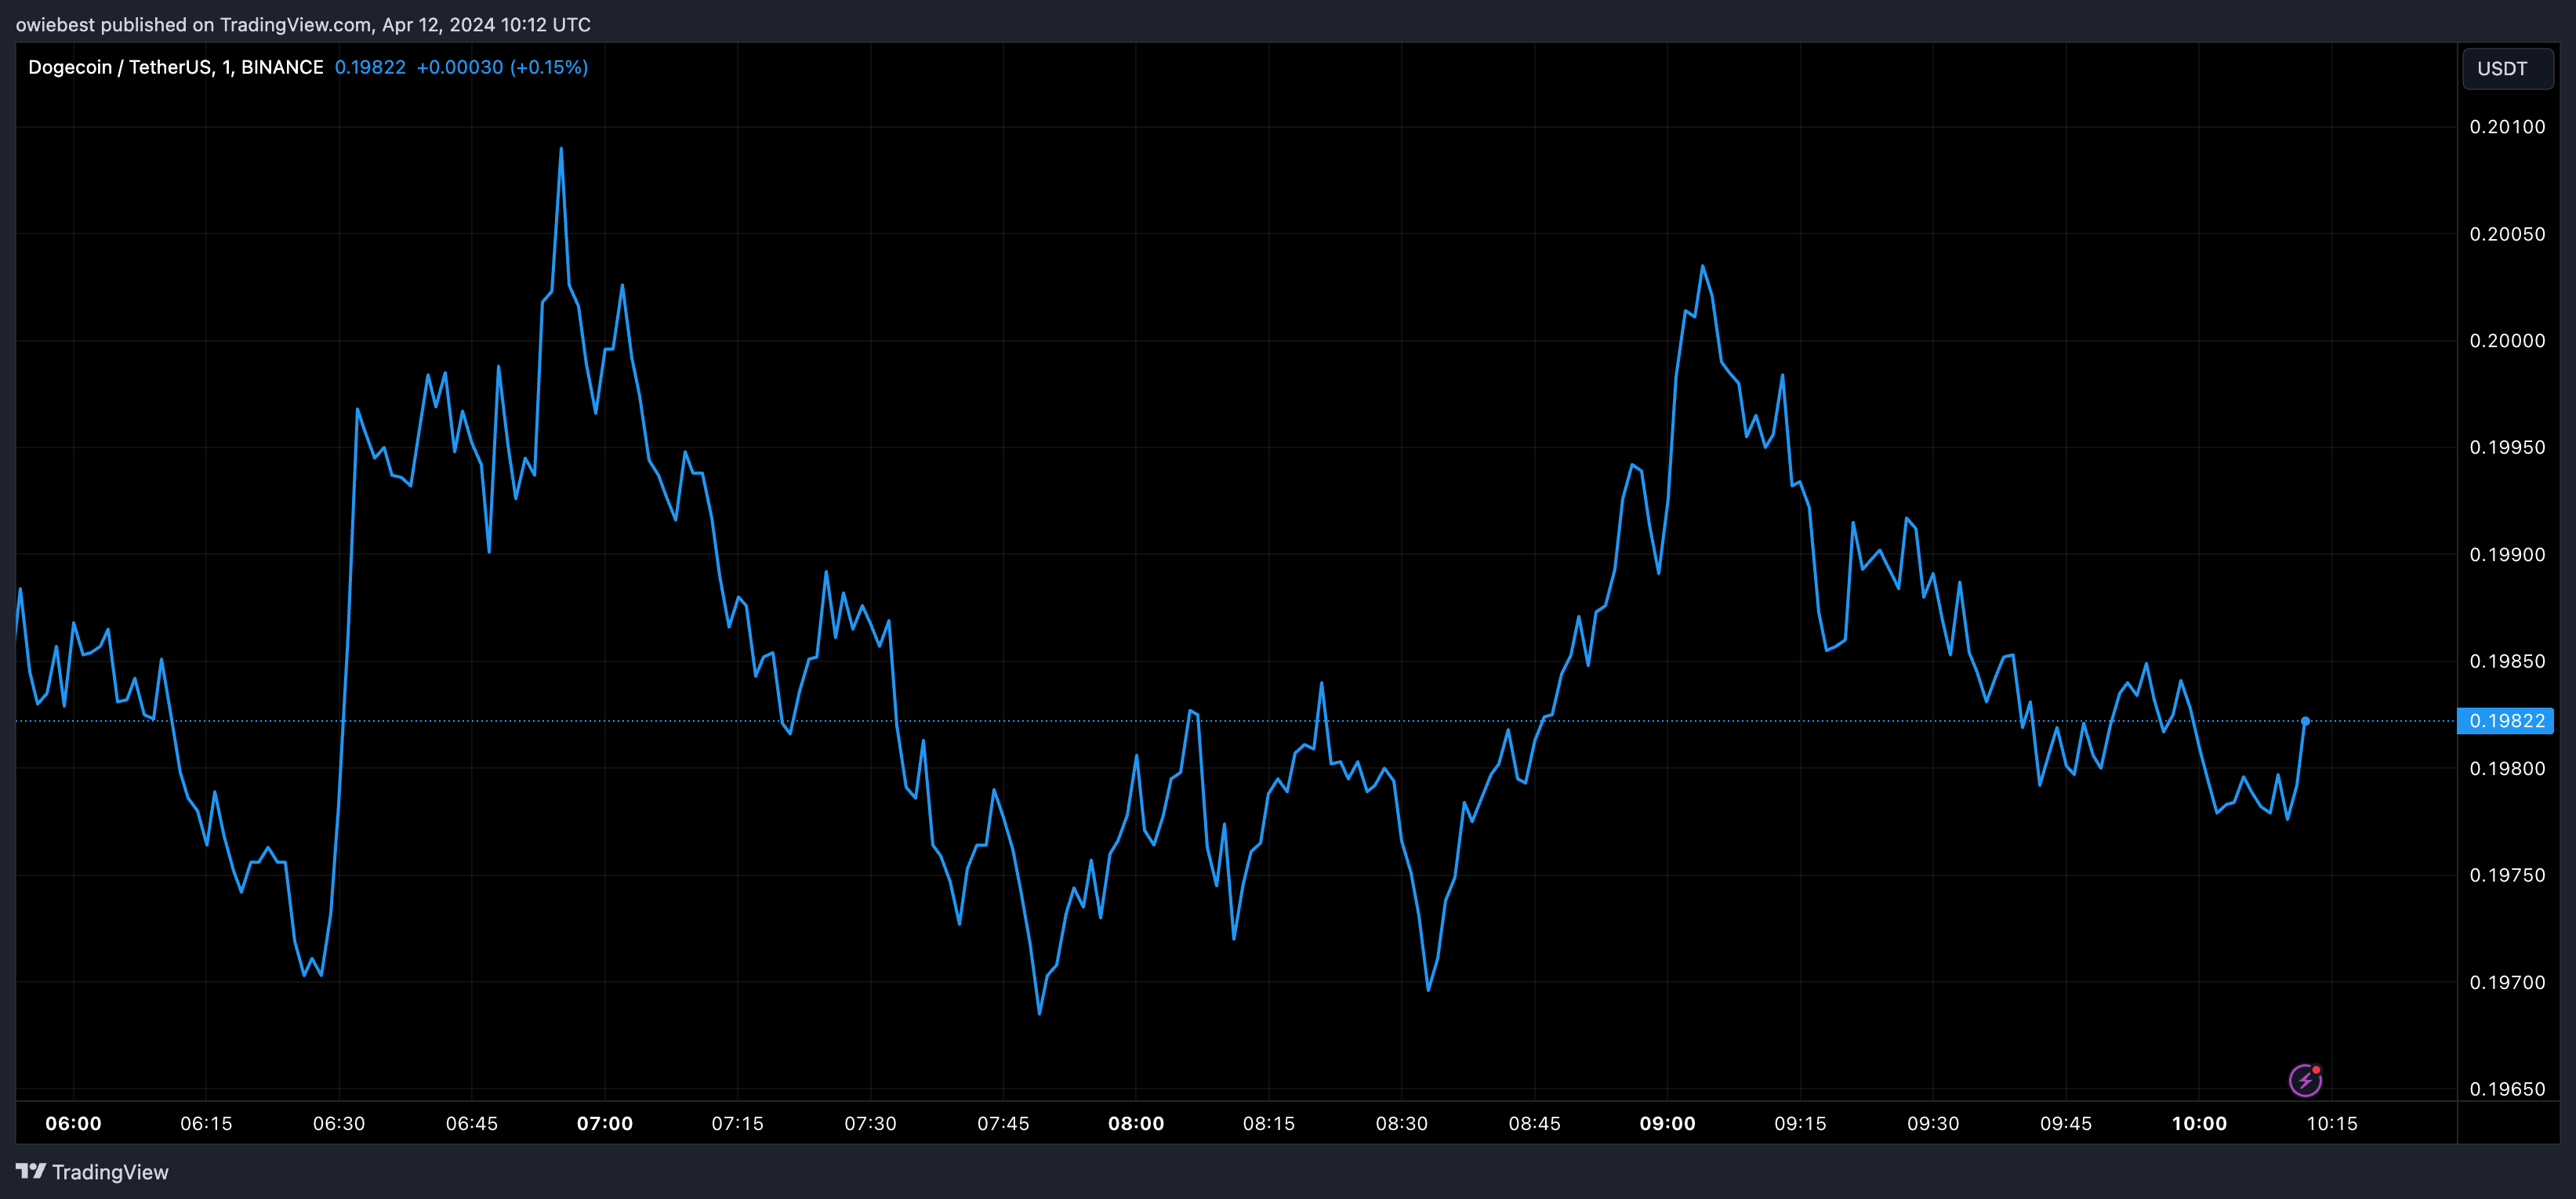
Task: Select the 09:00 time axis label
Action: coord(1667,1123)
